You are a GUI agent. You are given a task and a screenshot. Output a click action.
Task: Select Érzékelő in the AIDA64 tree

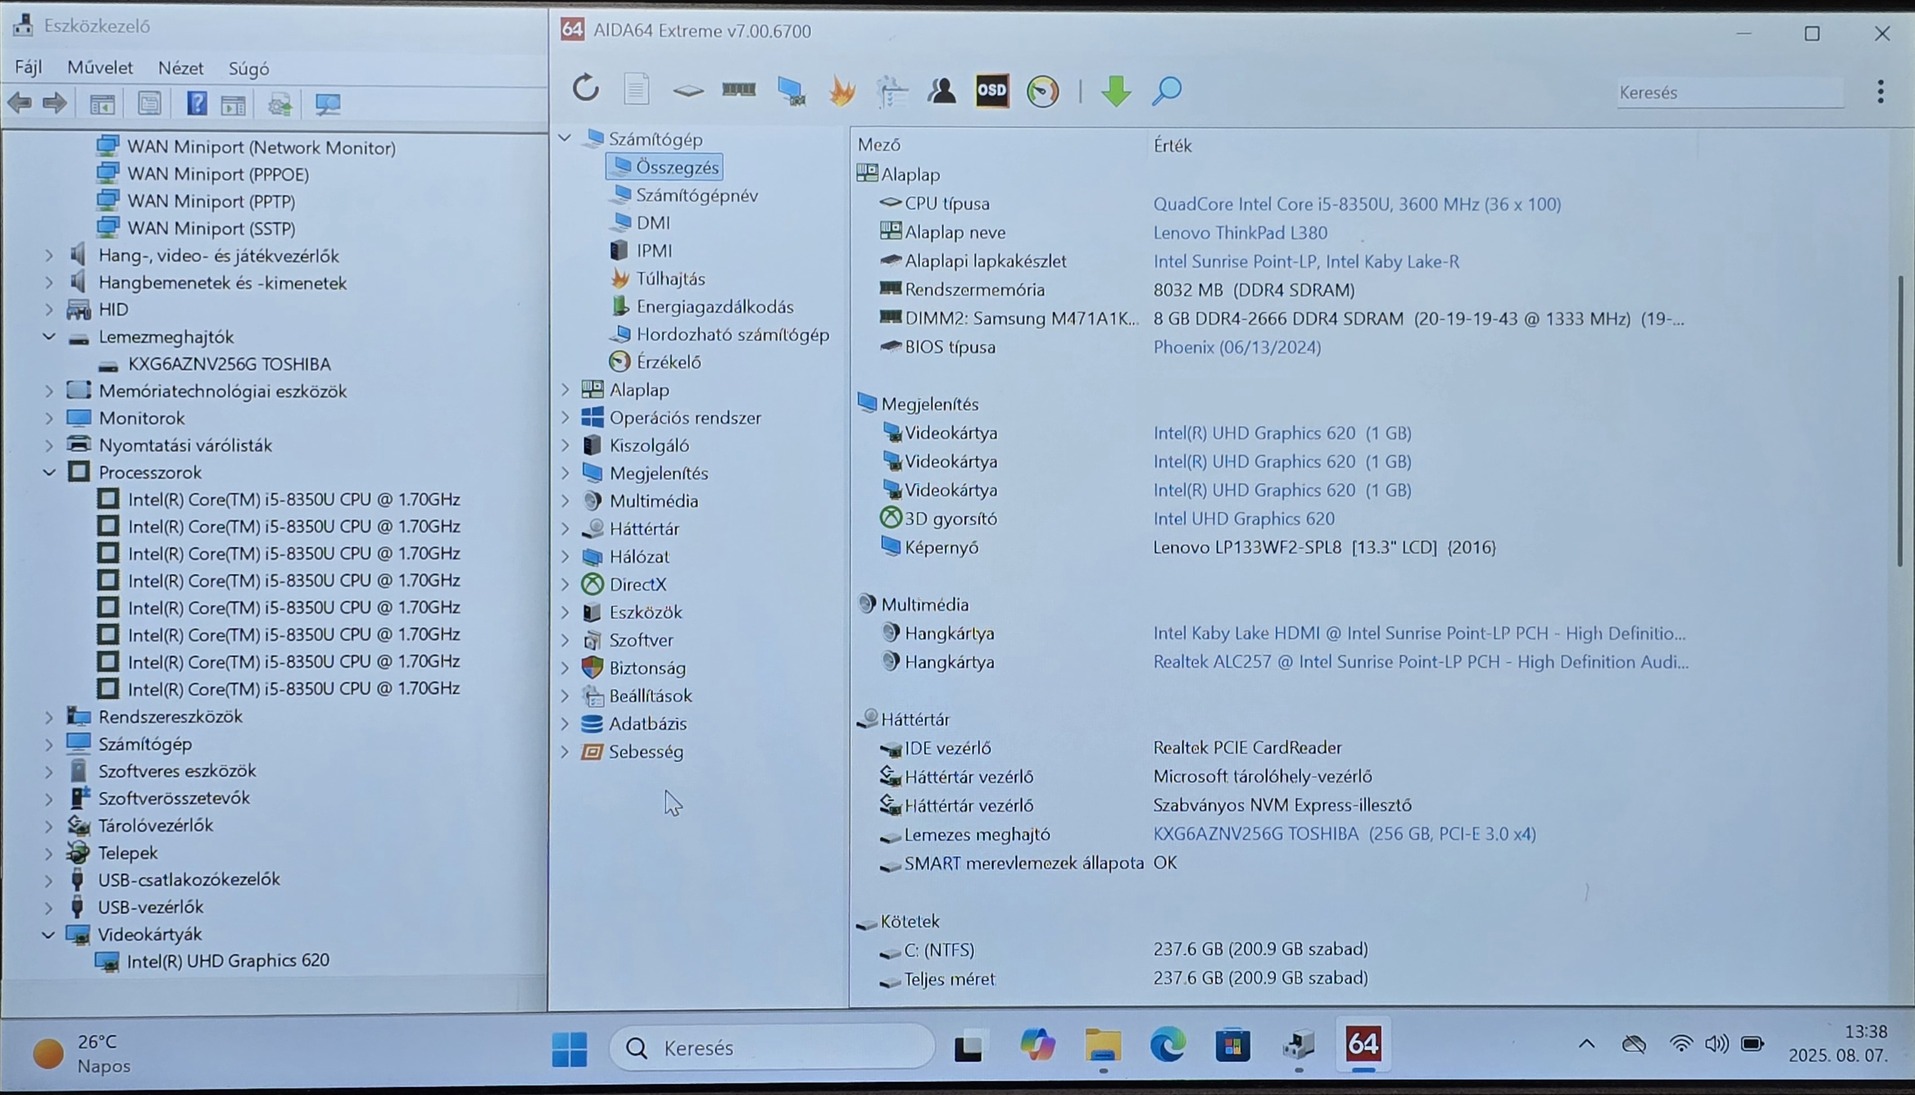pos(655,362)
